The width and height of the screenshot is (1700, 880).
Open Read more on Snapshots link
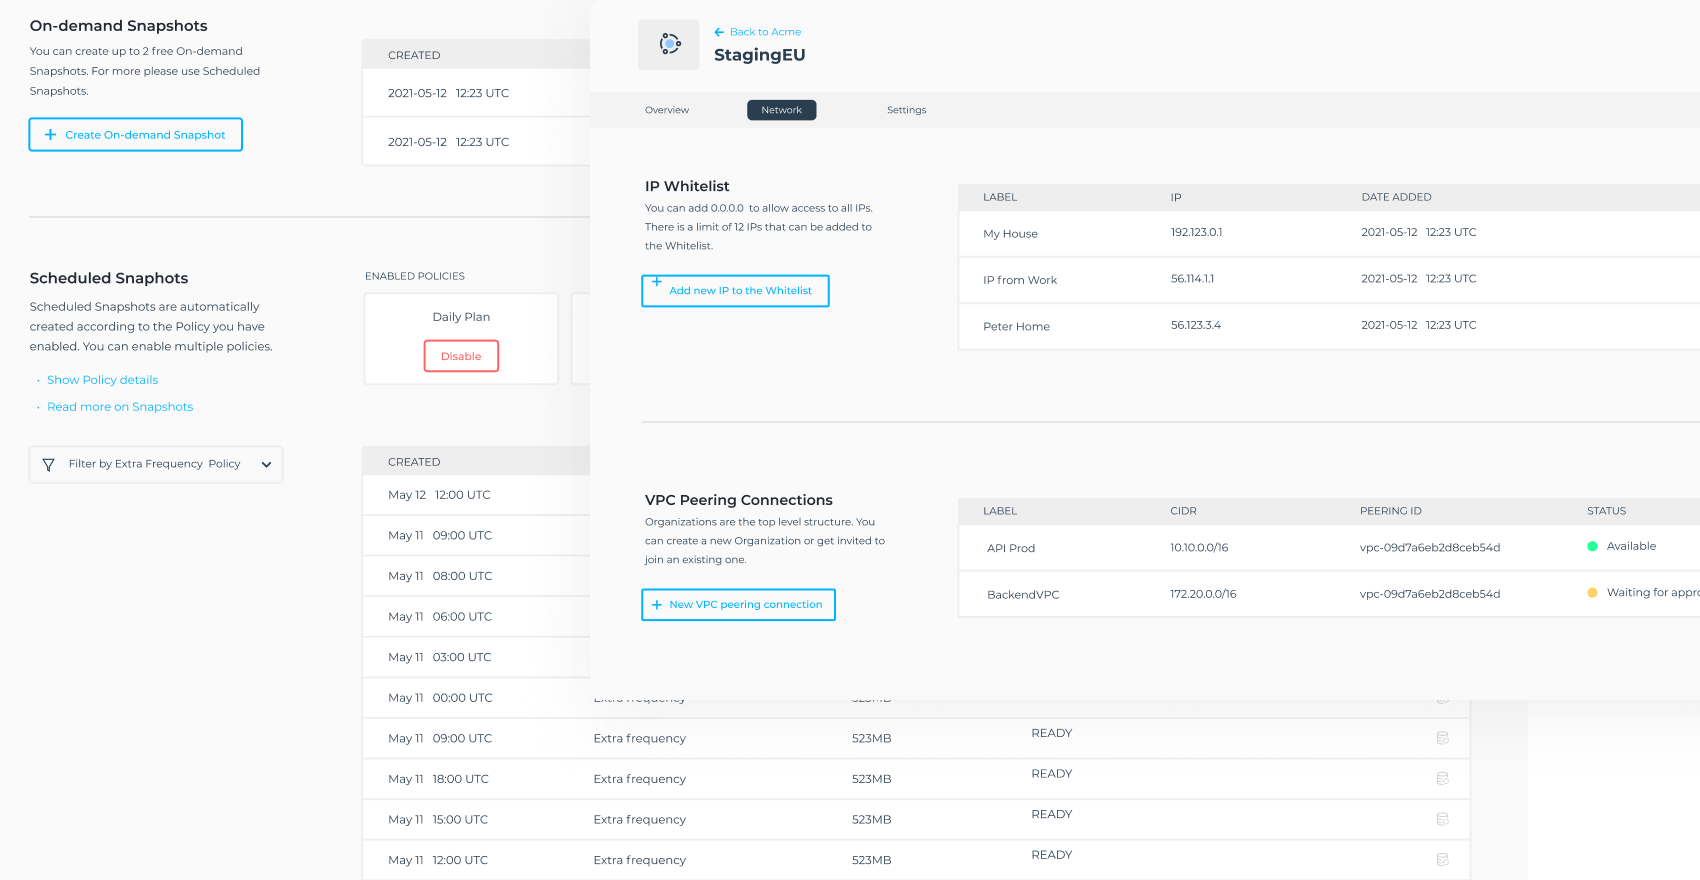(120, 407)
